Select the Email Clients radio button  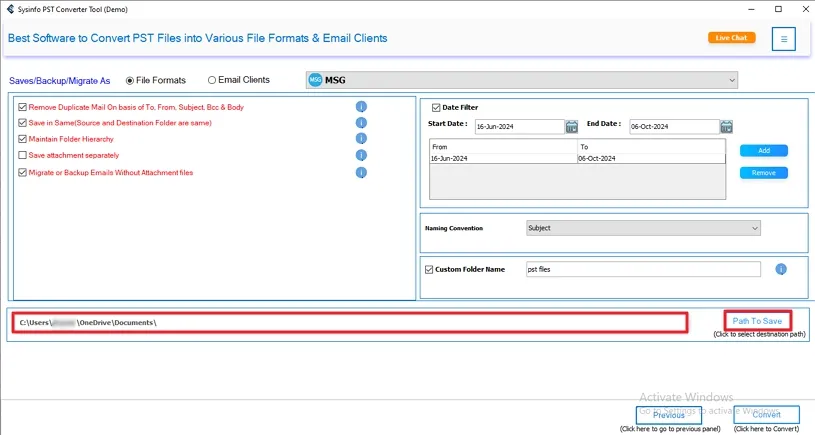tap(212, 80)
